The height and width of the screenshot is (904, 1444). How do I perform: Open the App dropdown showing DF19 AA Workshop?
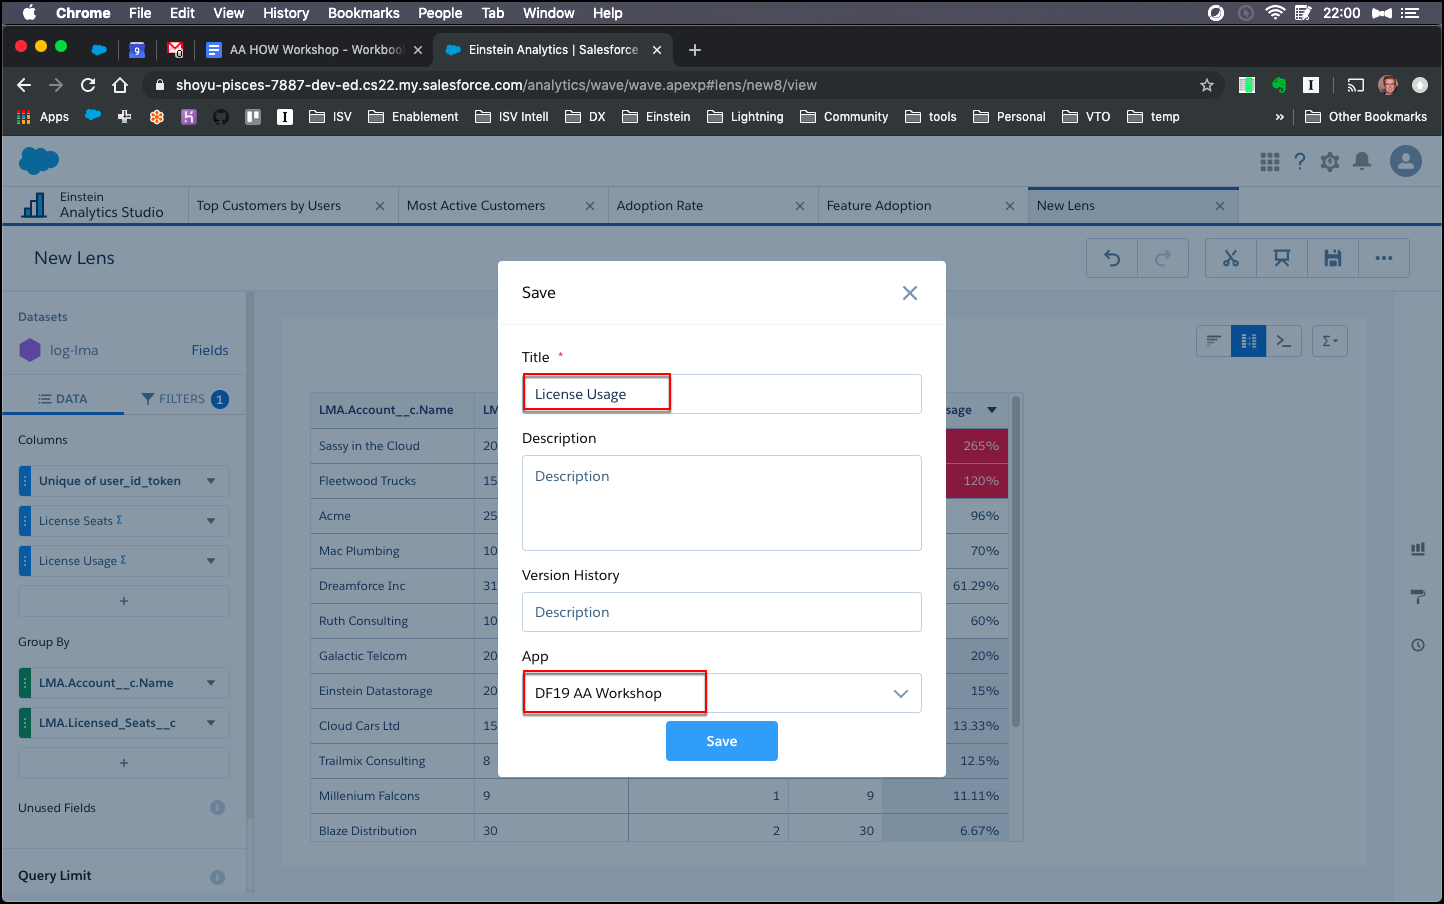point(722,693)
